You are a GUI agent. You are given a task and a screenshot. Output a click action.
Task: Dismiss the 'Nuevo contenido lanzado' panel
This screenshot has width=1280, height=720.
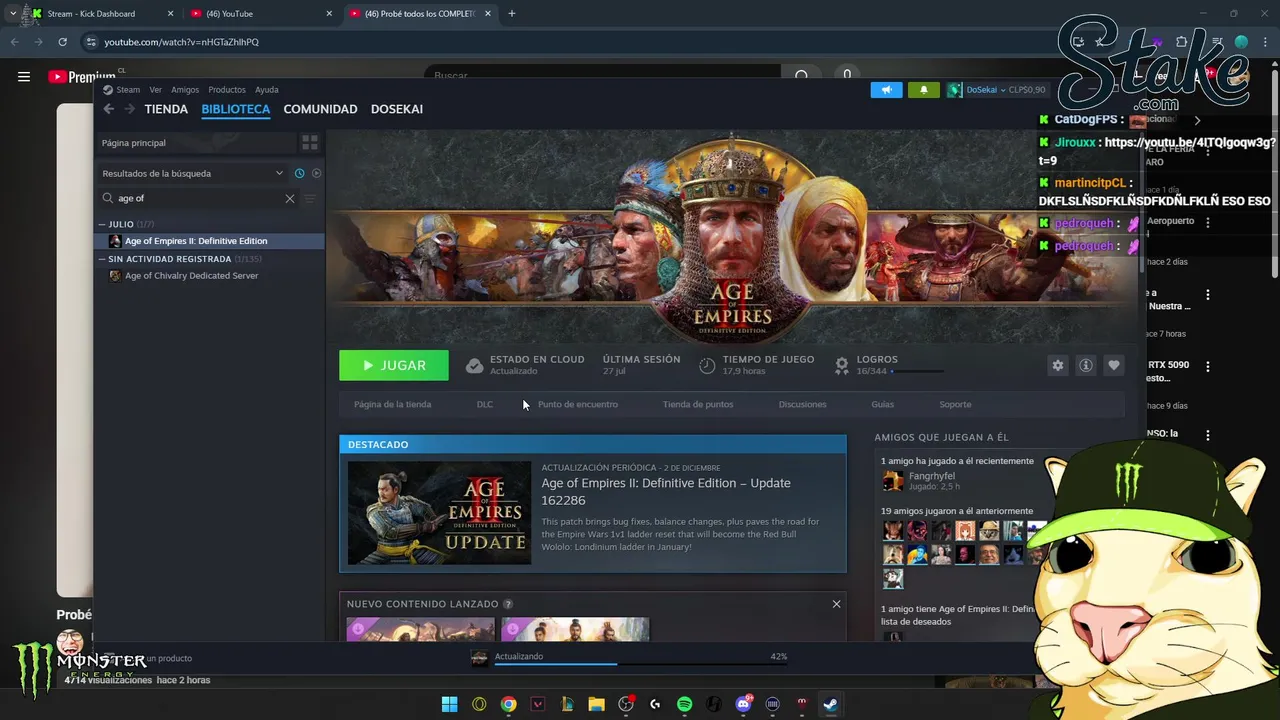point(837,604)
